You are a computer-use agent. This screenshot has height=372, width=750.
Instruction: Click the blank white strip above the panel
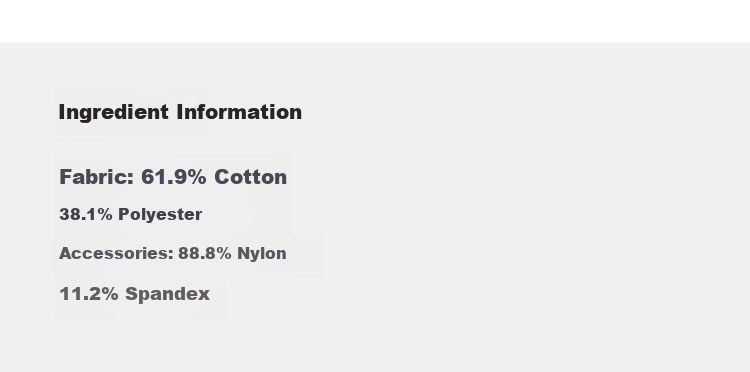(x=375, y=21)
